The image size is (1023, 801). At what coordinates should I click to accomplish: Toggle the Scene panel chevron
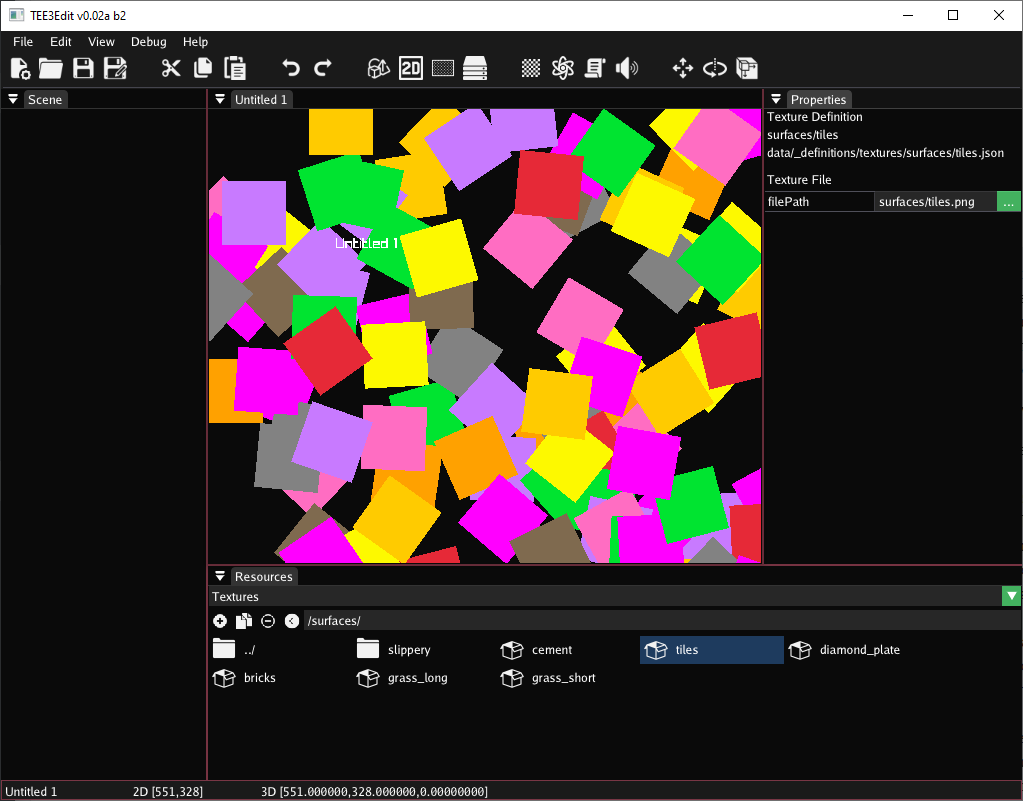click(x=12, y=99)
